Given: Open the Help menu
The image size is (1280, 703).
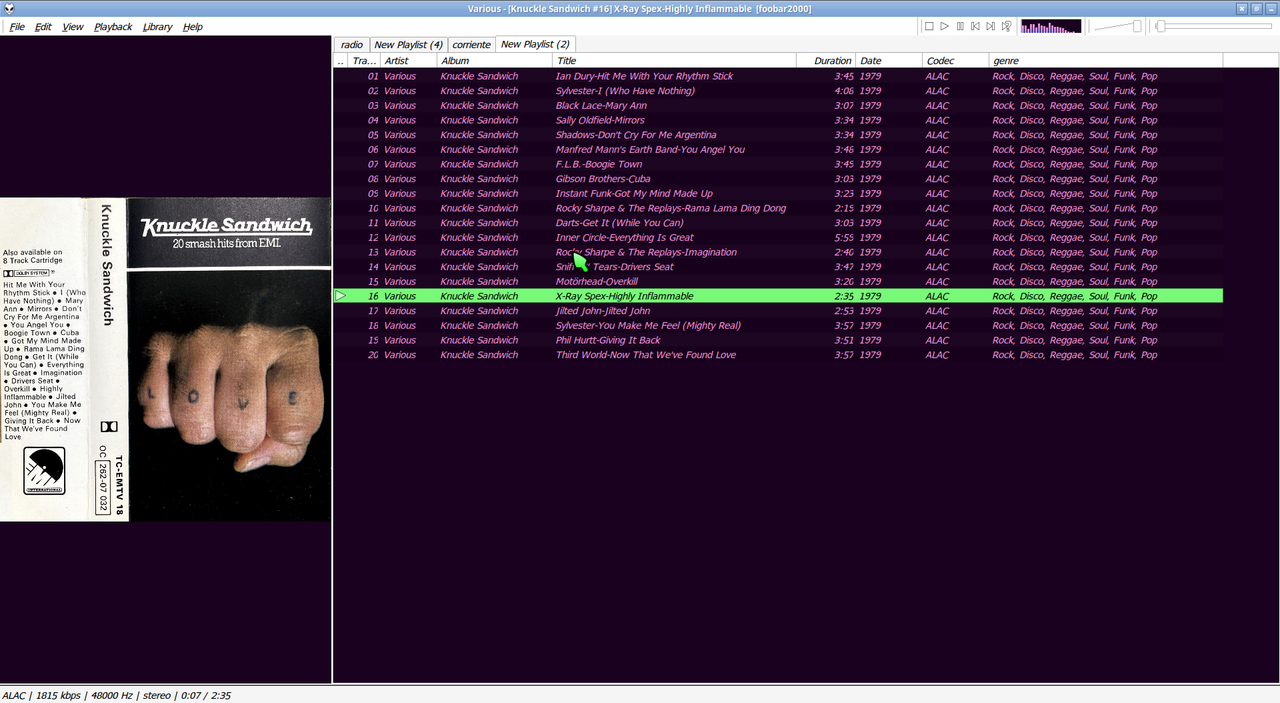Looking at the screenshot, I should click(192, 27).
